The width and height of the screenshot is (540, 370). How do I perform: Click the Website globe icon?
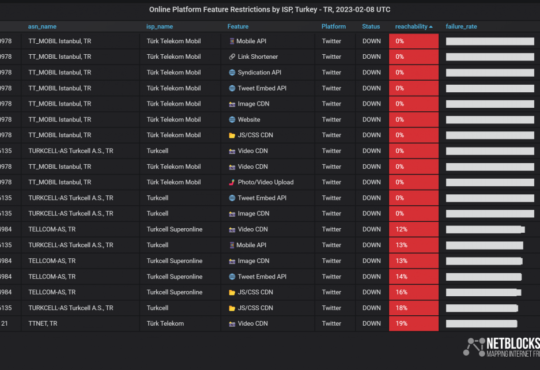[x=232, y=120]
